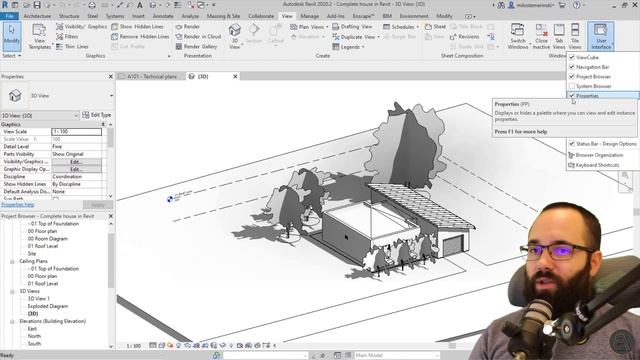Click the User Interface button
Image resolution: width=640 pixels, height=360 pixels.
tap(601, 36)
